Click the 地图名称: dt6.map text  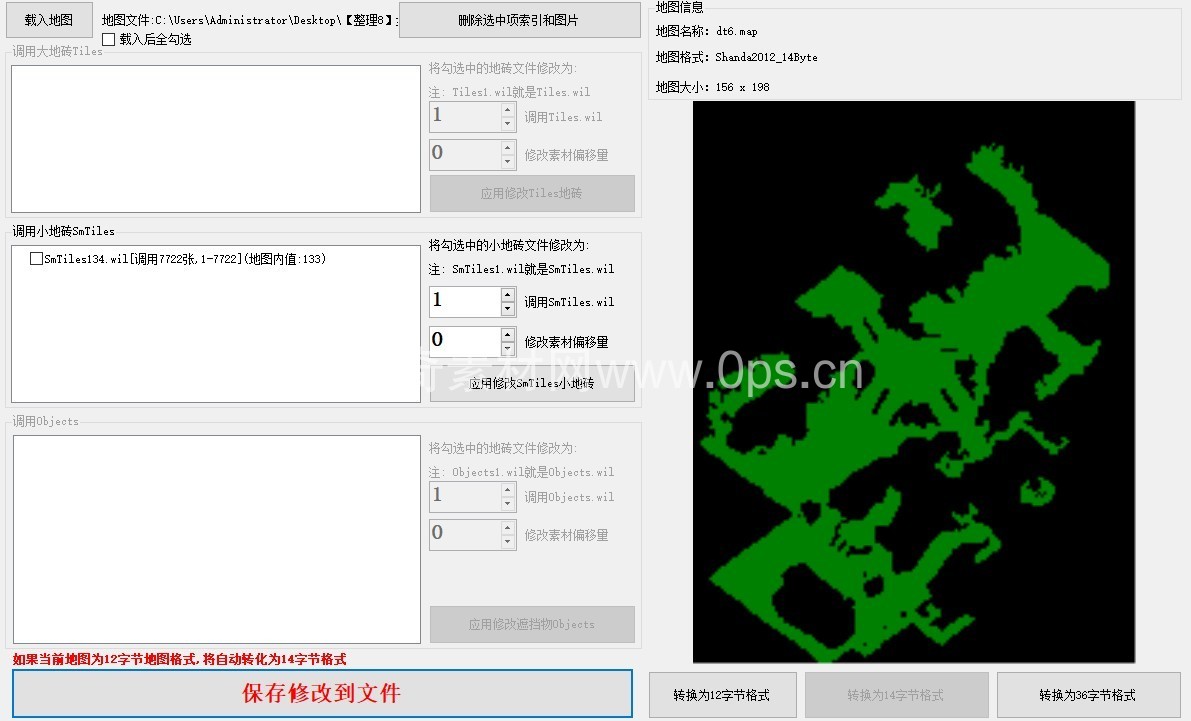coord(706,31)
